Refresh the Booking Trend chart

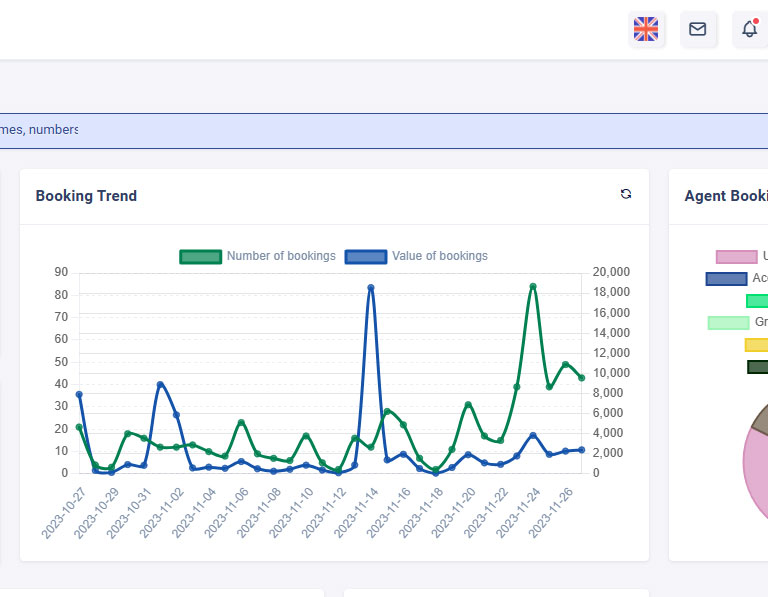tap(626, 194)
